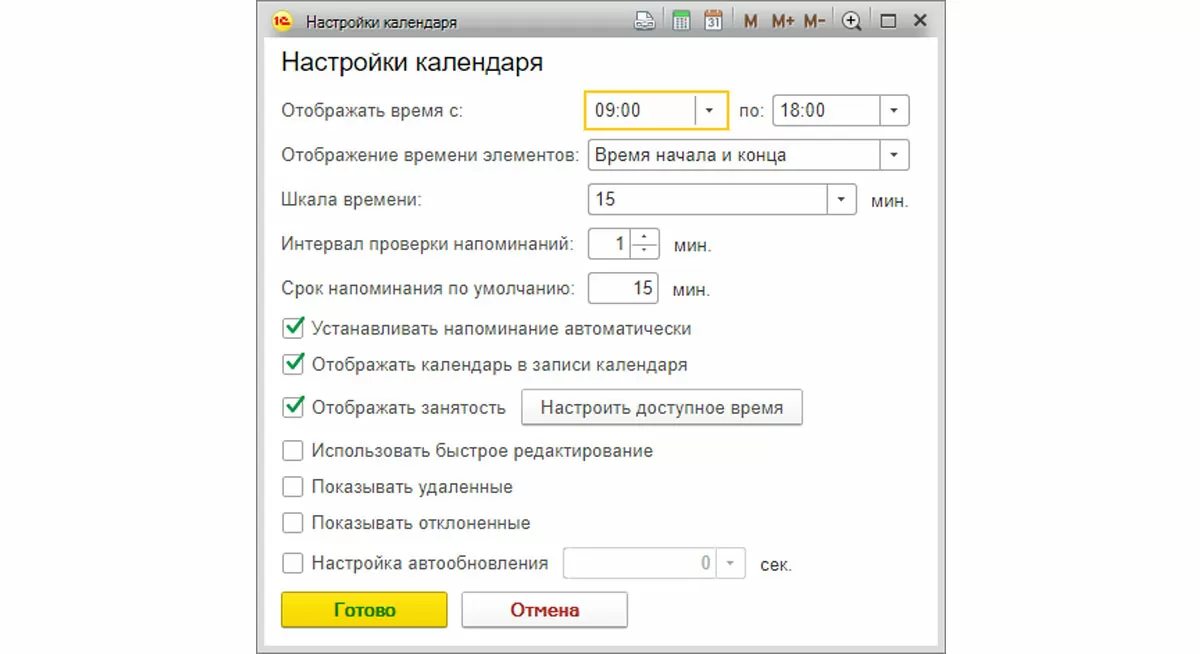Image resolution: width=1200 pixels, height=654 pixels.
Task: Enable 'Настройка автообновления' checkbox
Action: pos(293,563)
